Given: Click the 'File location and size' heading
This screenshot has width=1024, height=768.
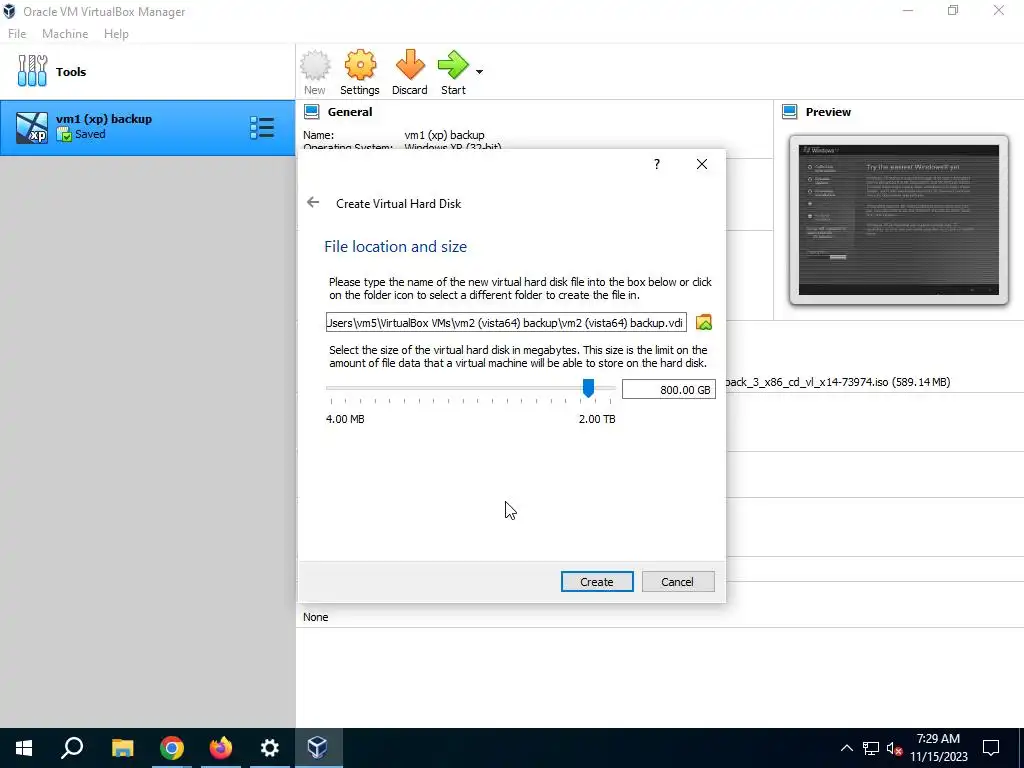Looking at the screenshot, I should tap(396, 247).
